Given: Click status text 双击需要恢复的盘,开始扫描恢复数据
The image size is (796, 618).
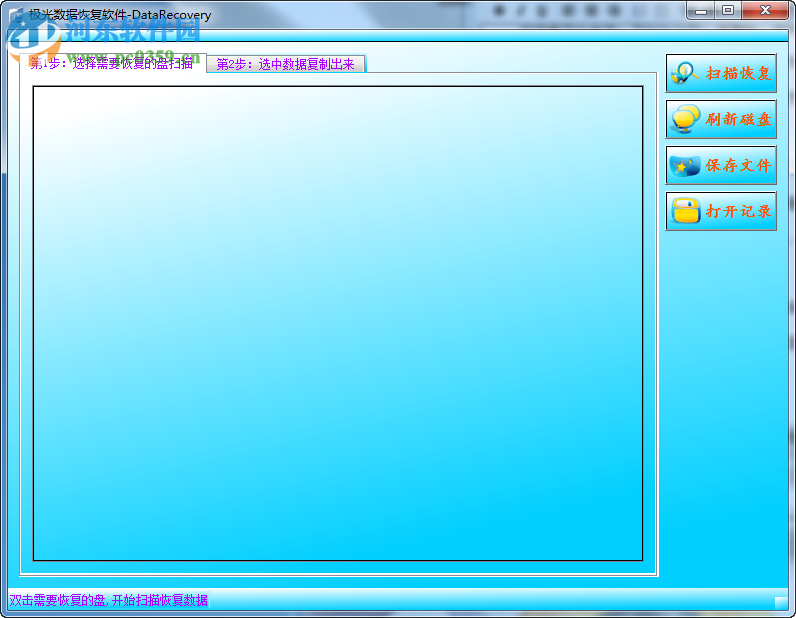Looking at the screenshot, I should click(x=109, y=600).
